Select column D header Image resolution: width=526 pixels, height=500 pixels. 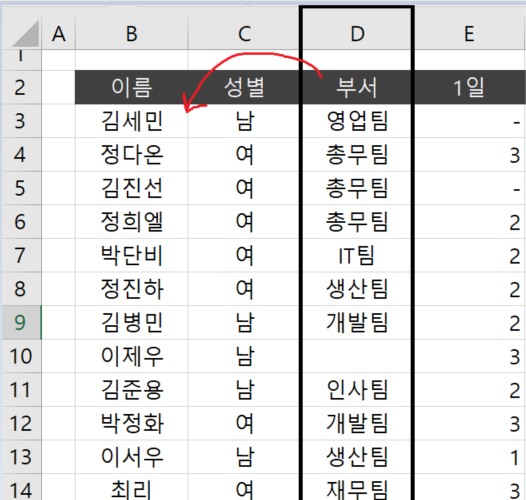[x=357, y=33]
